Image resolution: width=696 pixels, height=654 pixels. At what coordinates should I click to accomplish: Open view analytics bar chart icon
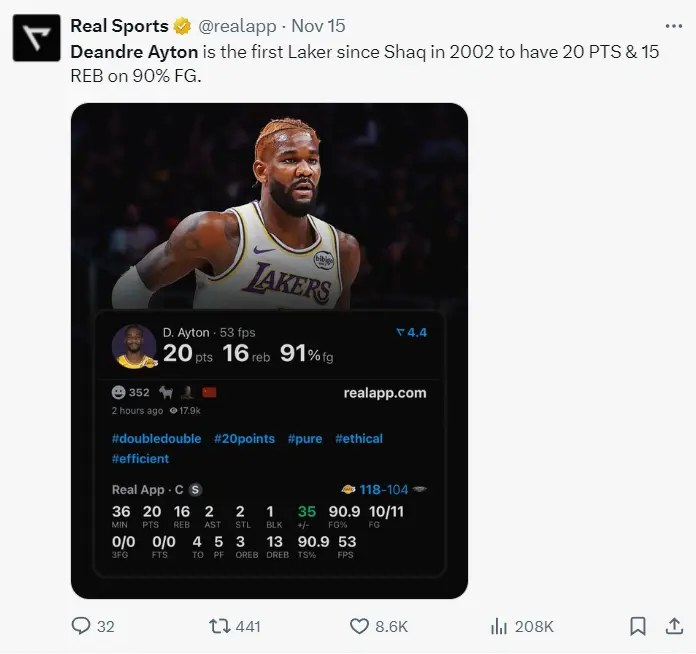[x=499, y=626]
